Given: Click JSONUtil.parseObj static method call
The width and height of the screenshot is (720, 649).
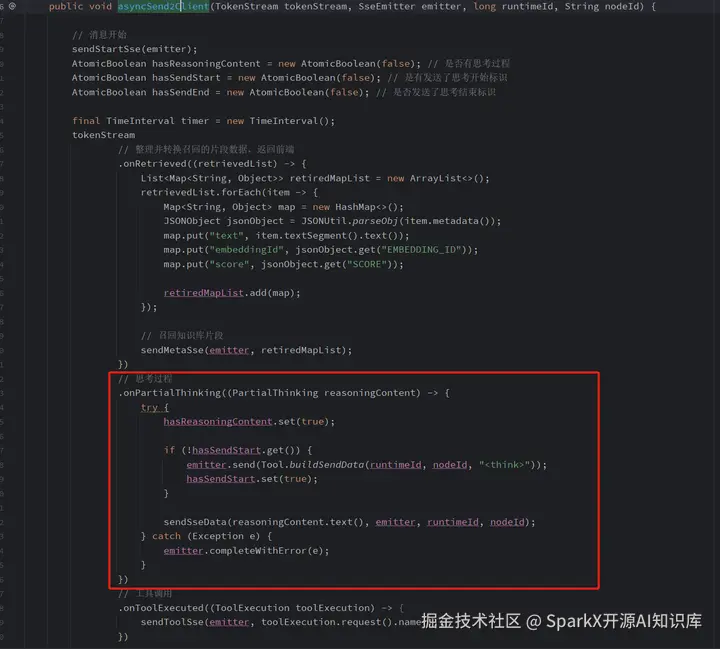Looking at the screenshot, I should tap(349, 221).
